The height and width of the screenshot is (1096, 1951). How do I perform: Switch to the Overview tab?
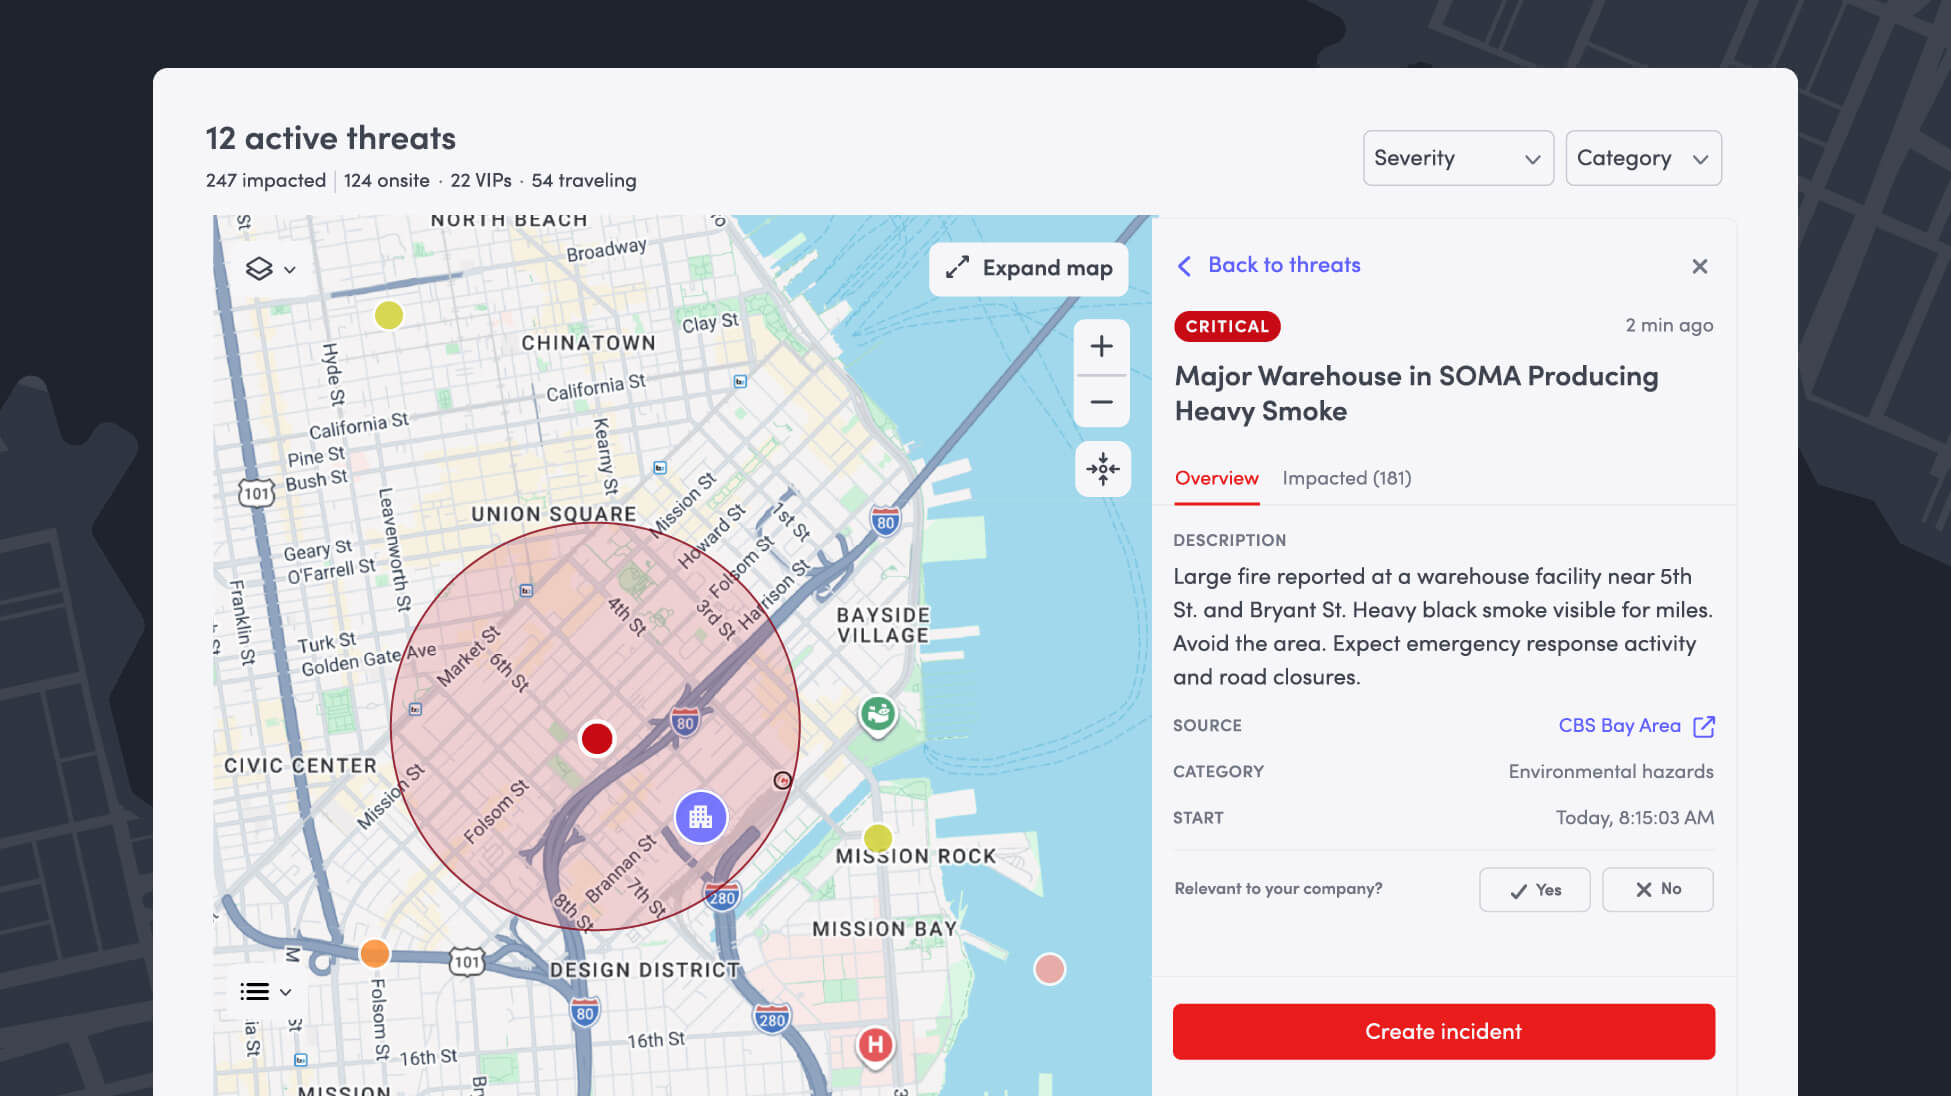1216,478
